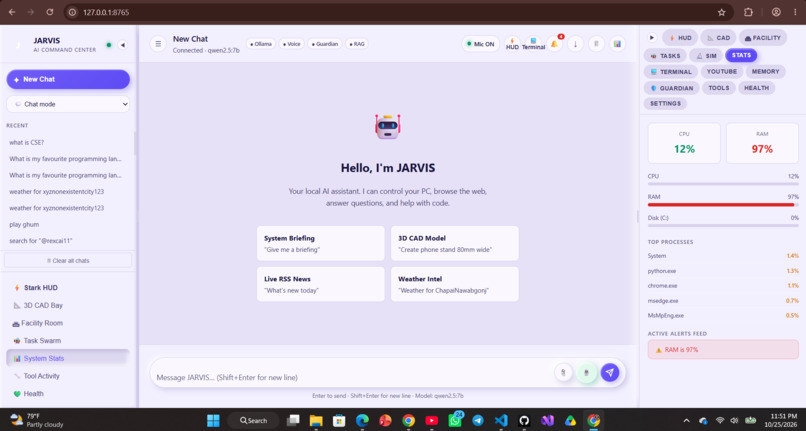Toggle the RAG status chip
806x431 pixels.
[357, 44]
